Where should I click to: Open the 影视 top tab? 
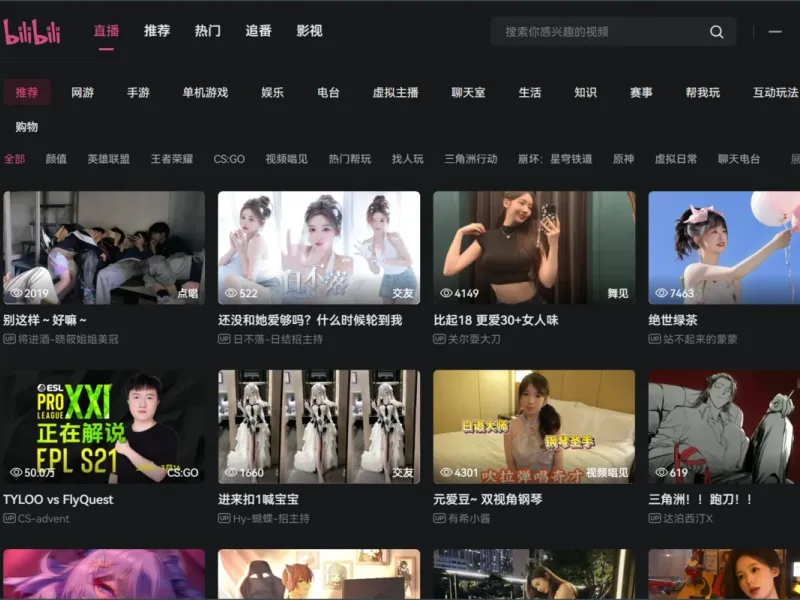pyautogui.click(x=309, y=31)
